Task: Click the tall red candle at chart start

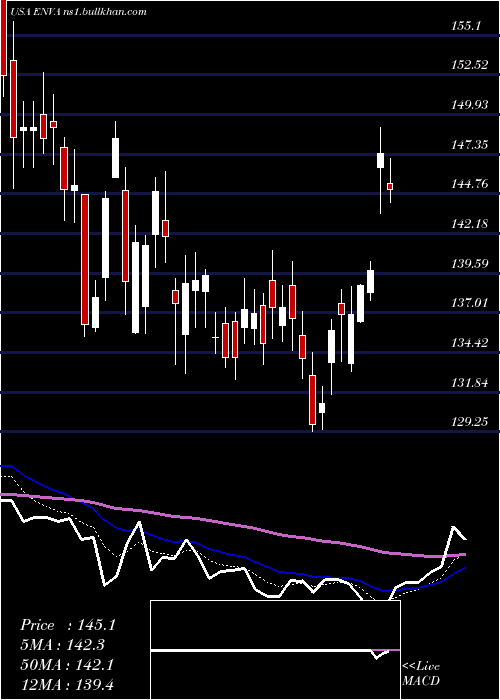Action: [4, 38]
